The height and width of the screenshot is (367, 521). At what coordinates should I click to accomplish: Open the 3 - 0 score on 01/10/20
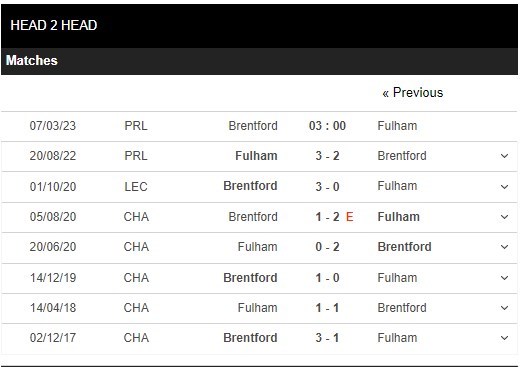[x=327, y=186]
